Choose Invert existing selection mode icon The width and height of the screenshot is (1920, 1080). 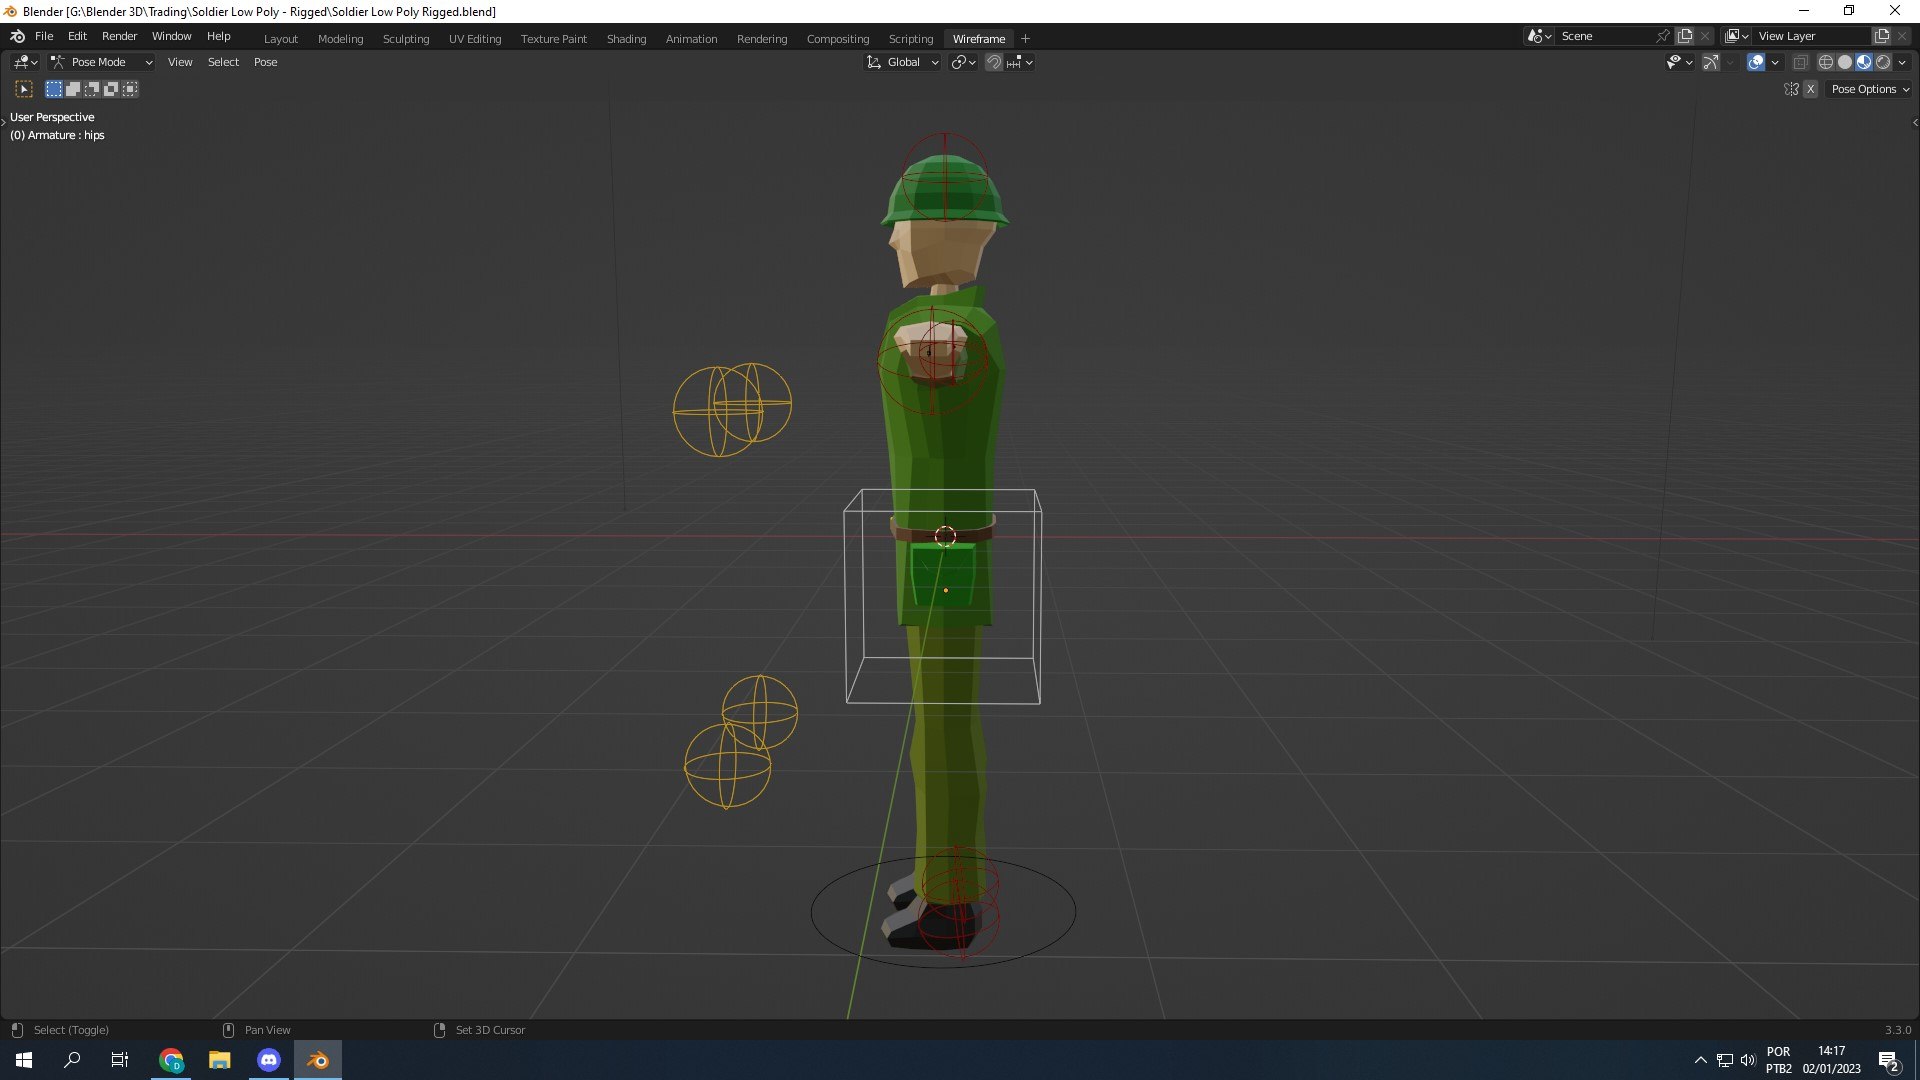click(111, 89)
